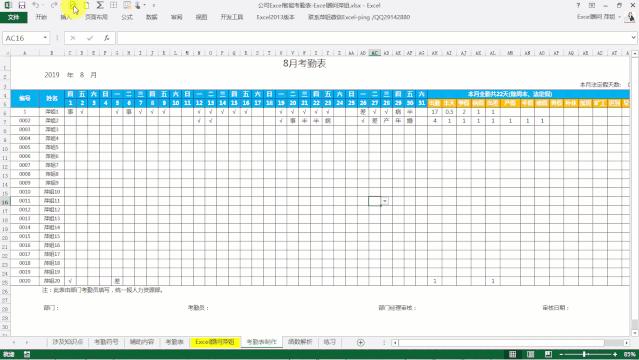Switch to the 视图 (View) ribbon tab
The height and width of the screenshot is (360, 639).
pyautogui.click(x=201, y=17)
